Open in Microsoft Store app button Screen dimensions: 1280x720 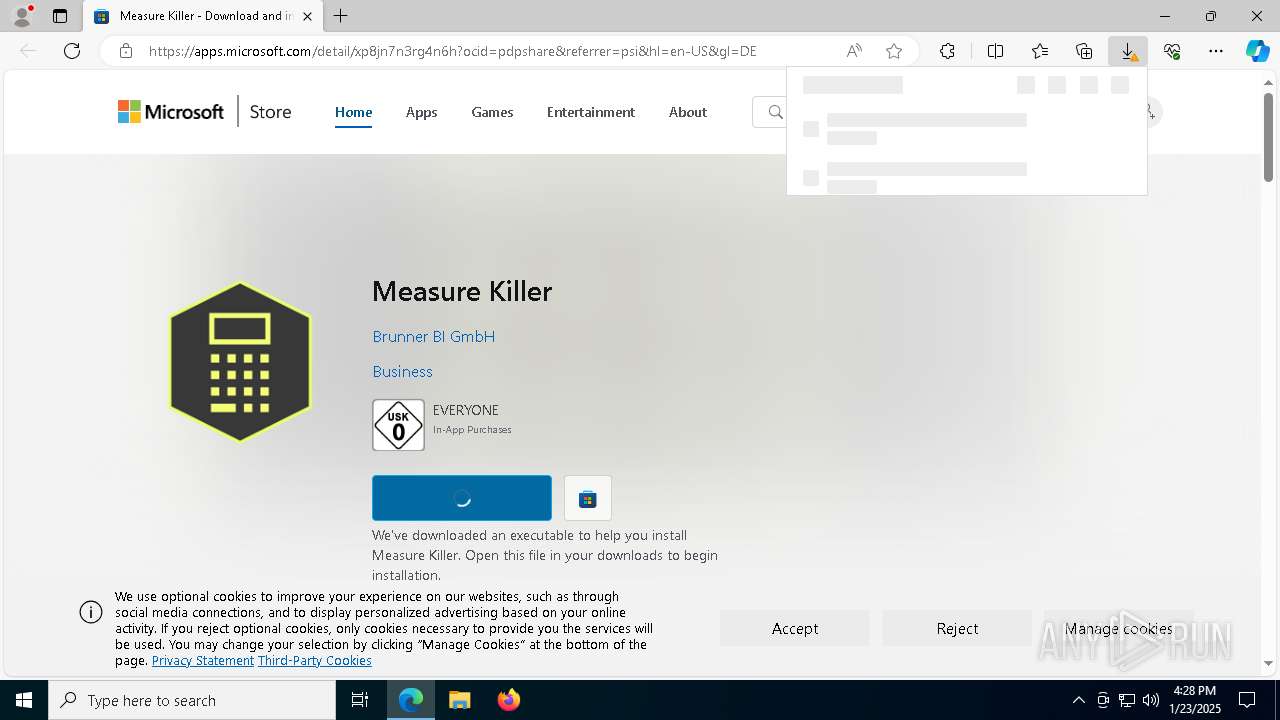pos(588,498)
